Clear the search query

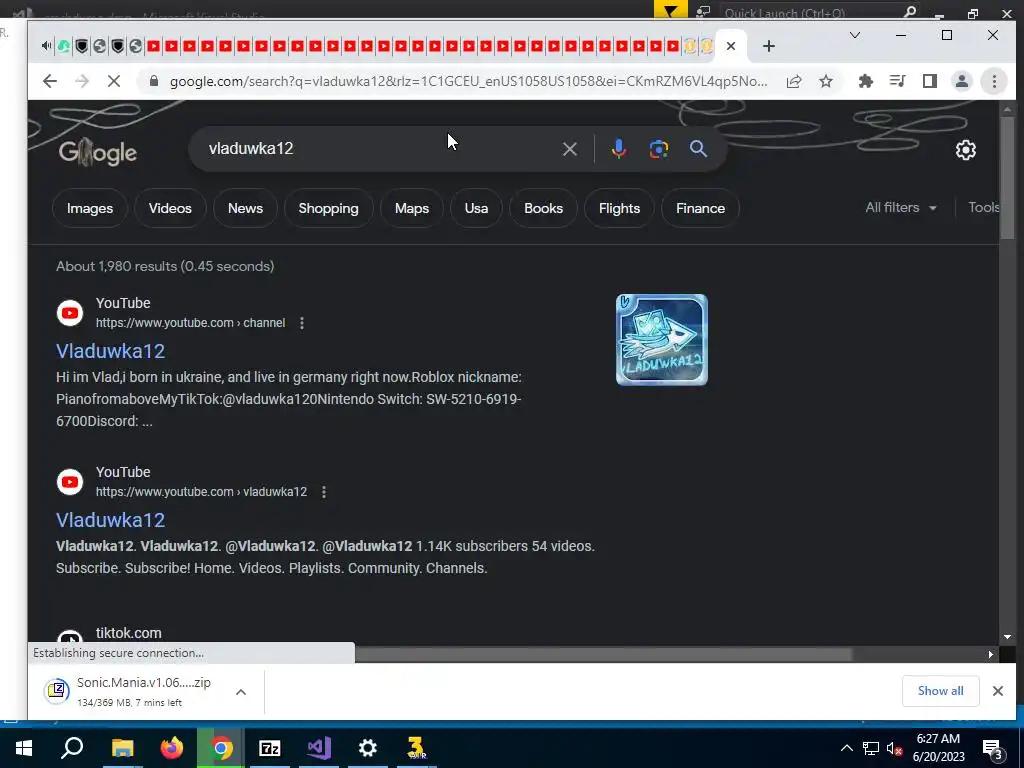[x=569, y=149]
